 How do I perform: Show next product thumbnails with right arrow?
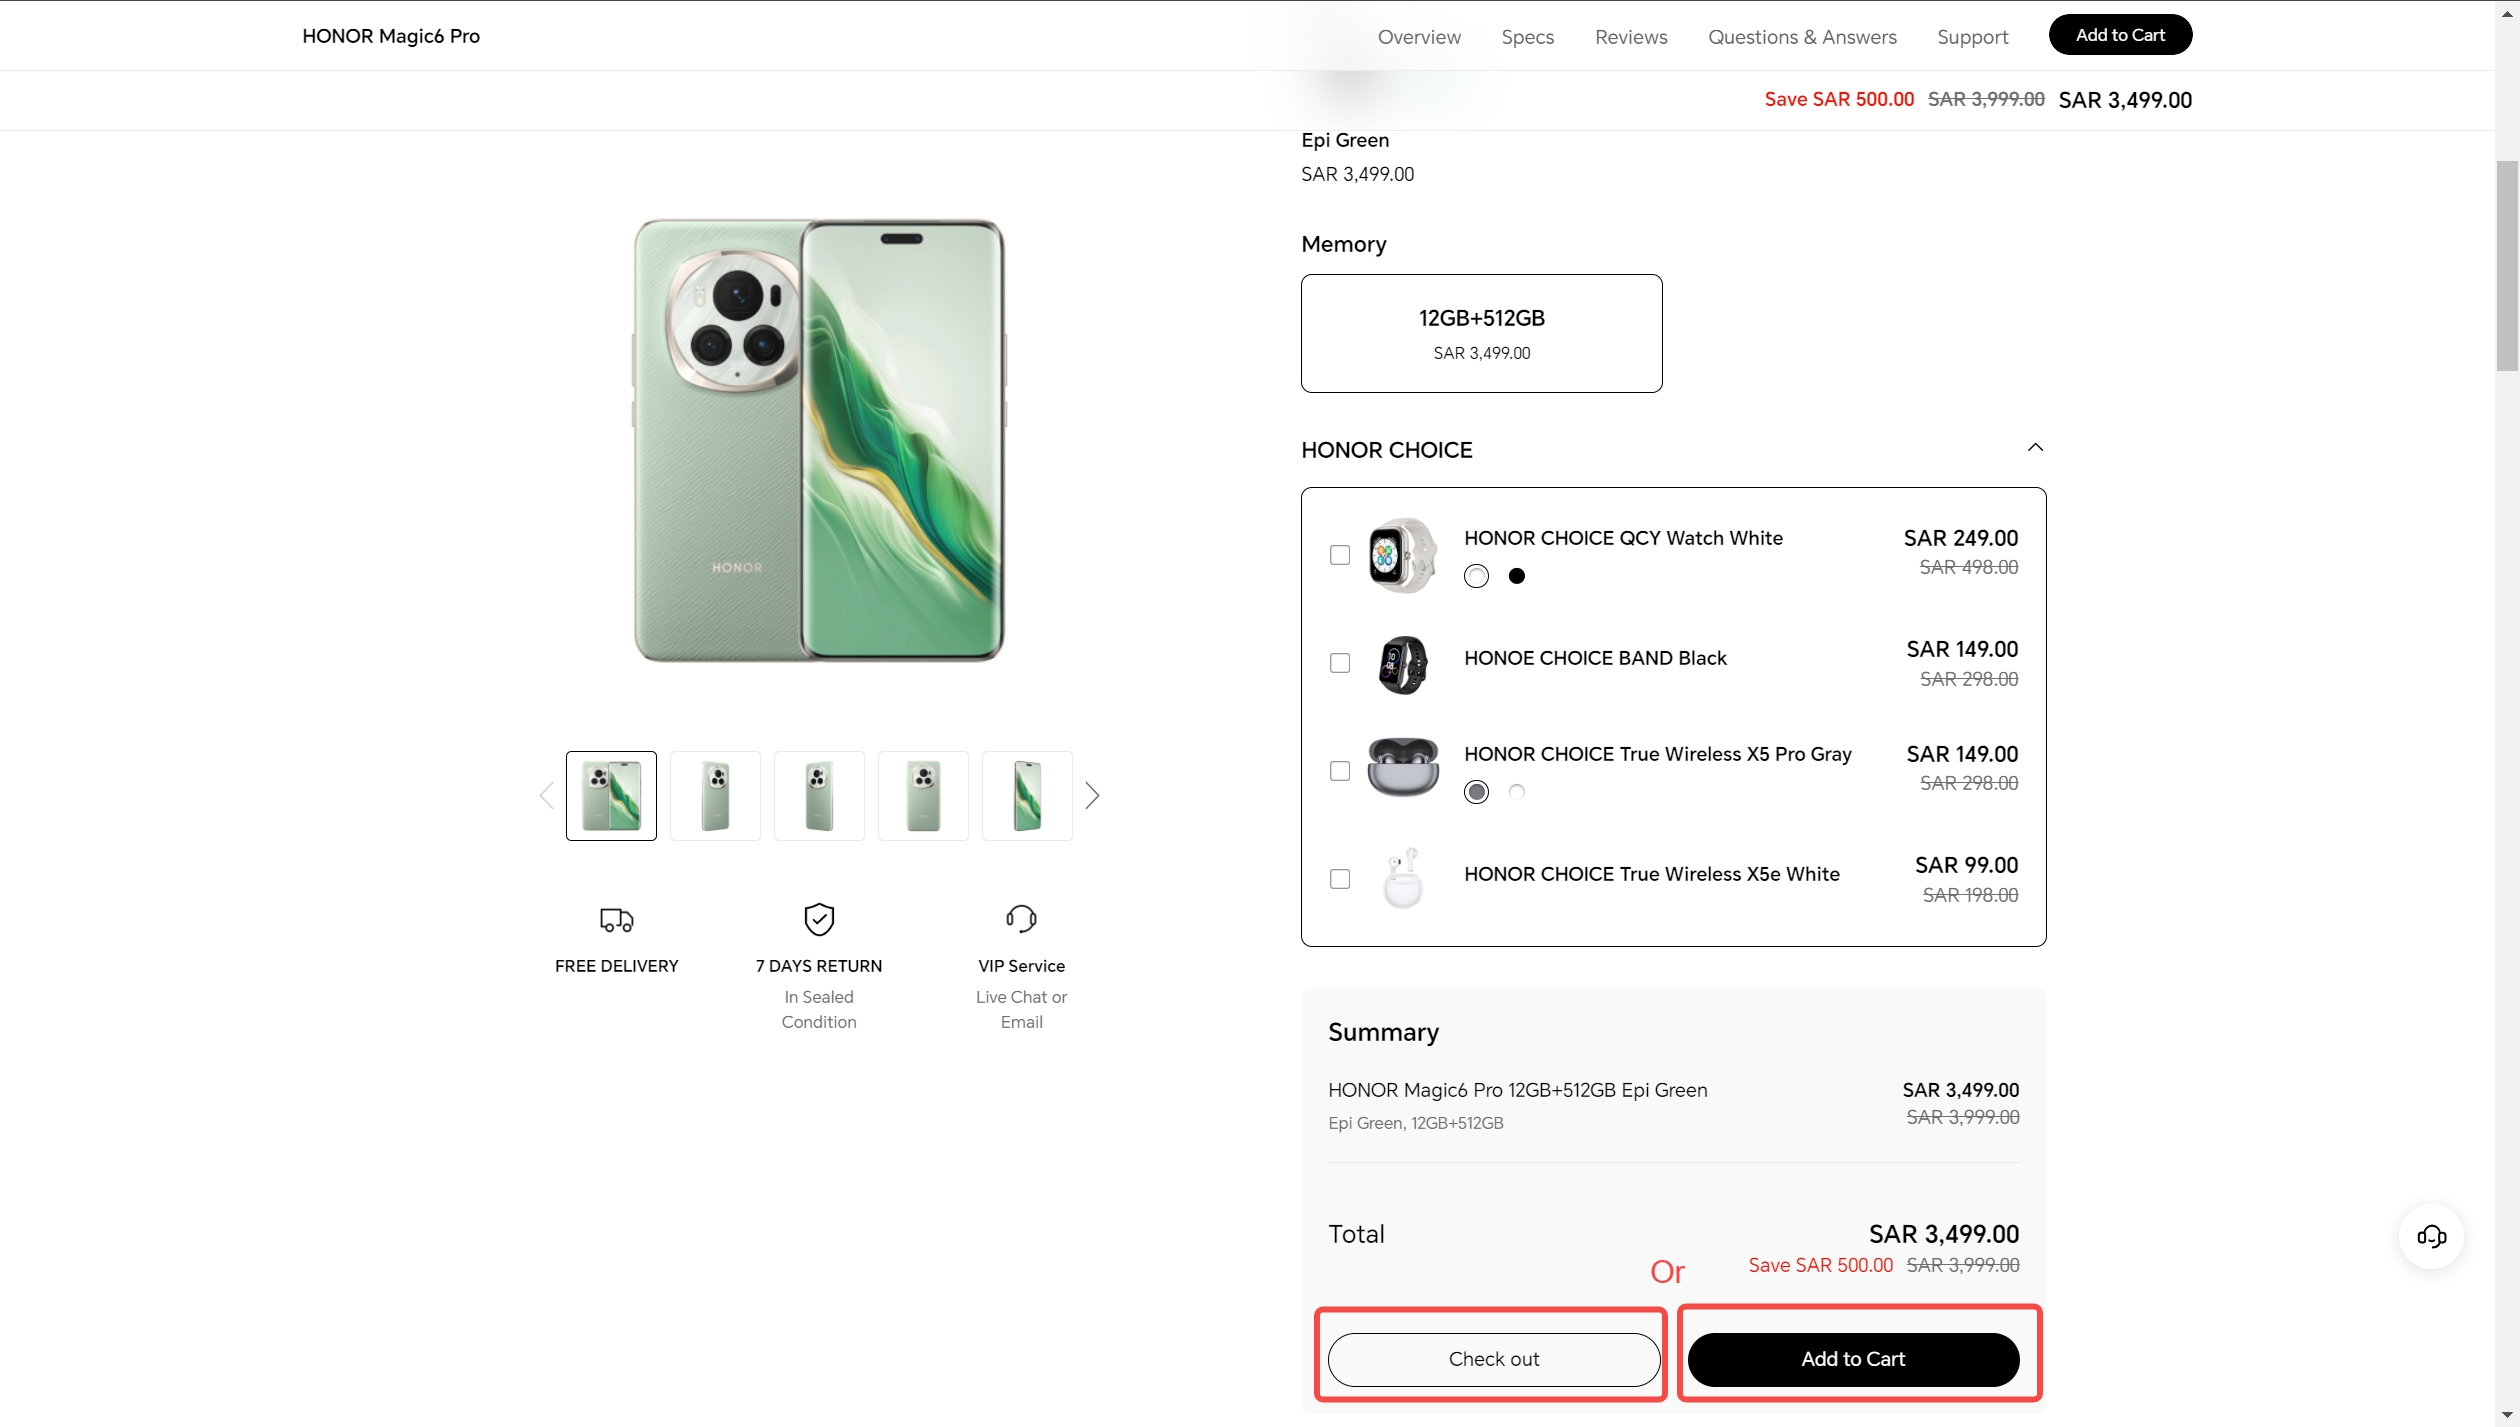pos(1092,796)
